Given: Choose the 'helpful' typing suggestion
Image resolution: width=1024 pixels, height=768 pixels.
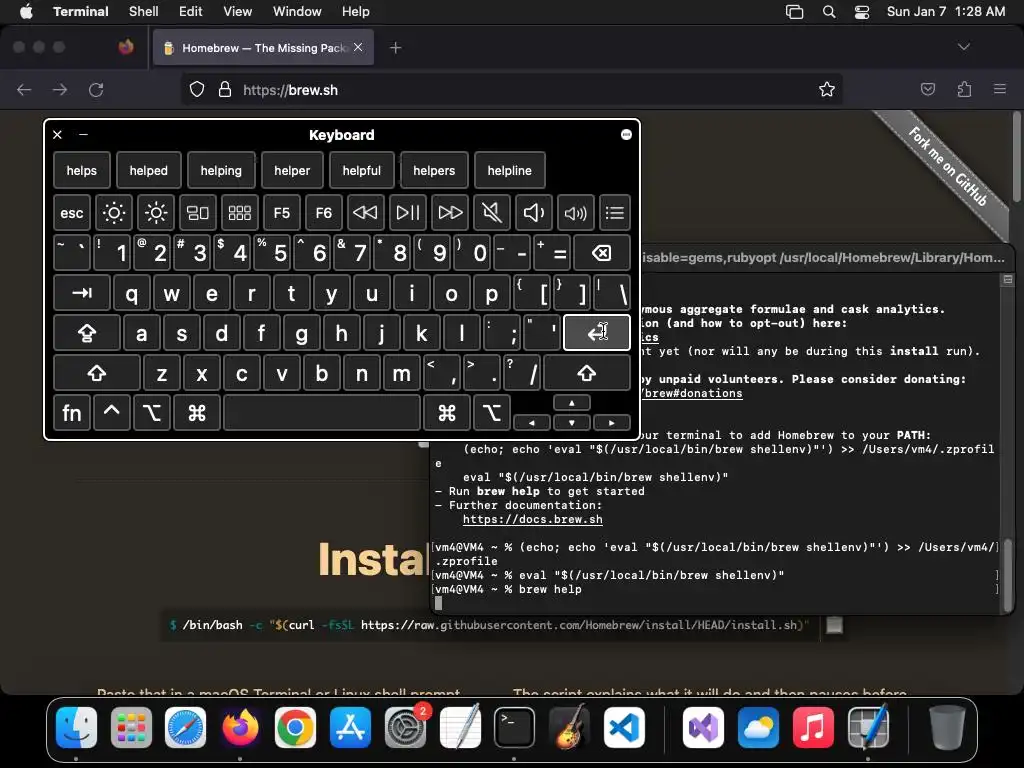Looking at the screenshot, I should pyautogui.click(x=362, y=170).
